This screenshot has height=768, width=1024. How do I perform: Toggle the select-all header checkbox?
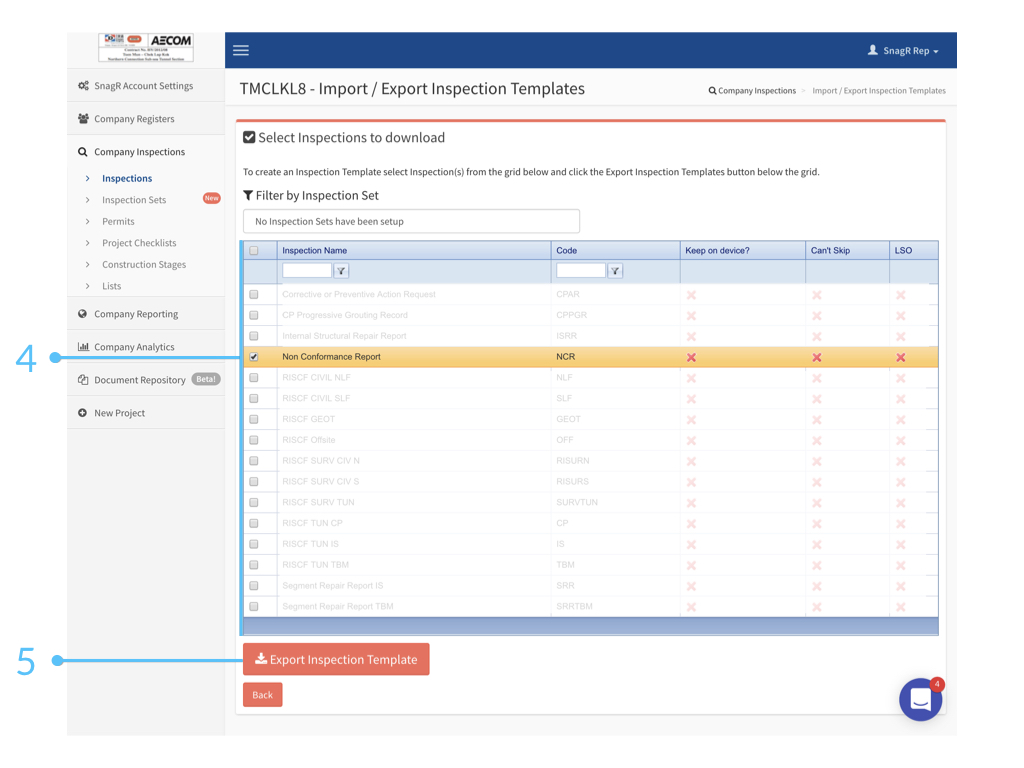point(254,251)
